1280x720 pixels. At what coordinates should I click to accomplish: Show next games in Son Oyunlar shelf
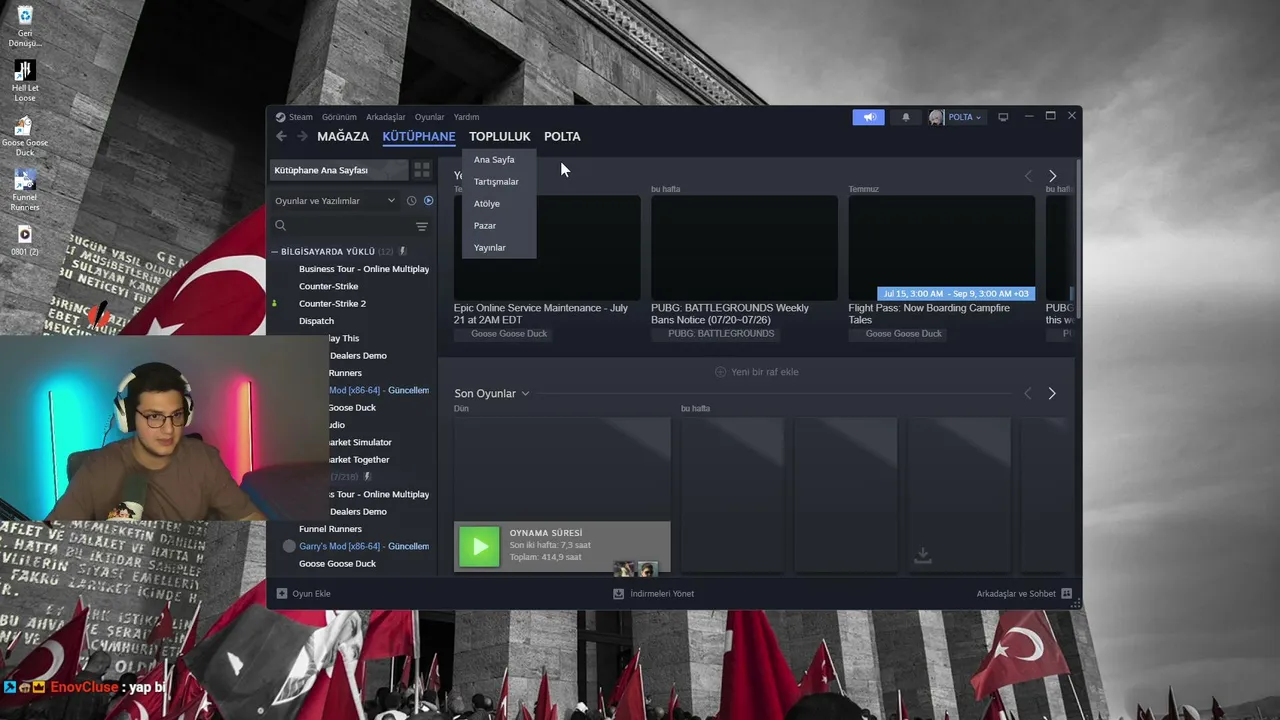[x=1052, y=394]
